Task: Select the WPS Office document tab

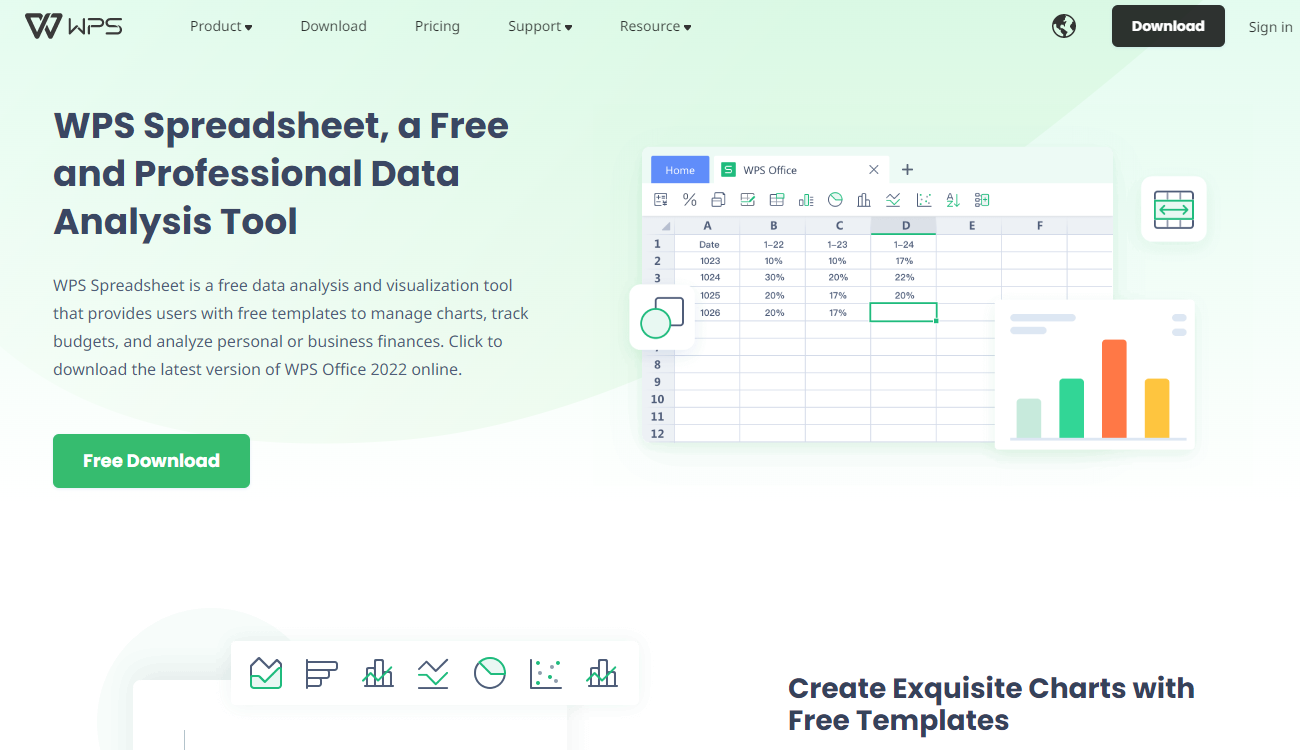Action: click(x=800, y=170)
